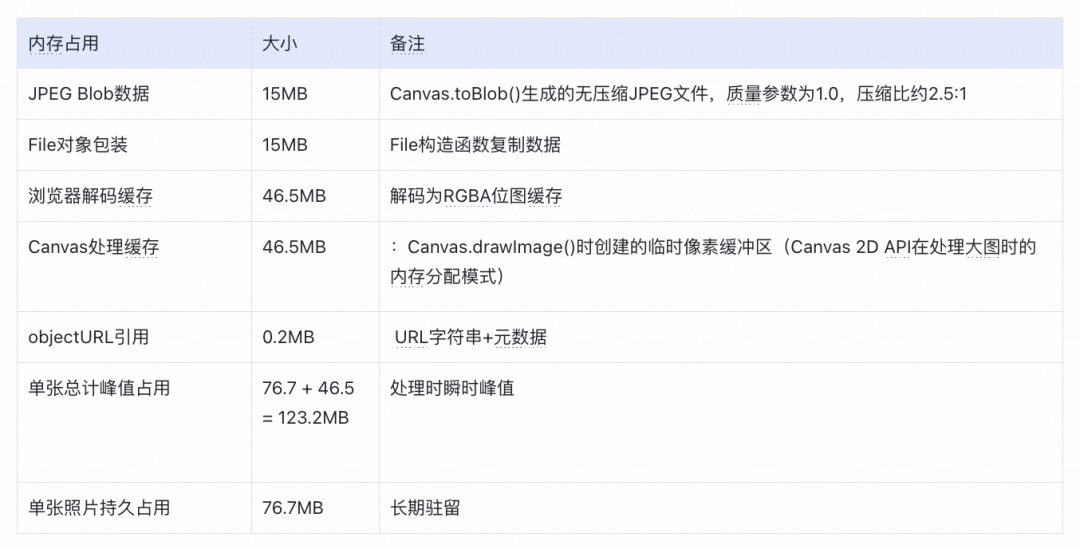Select the Canvas处理缓存 cell
This screenshot has width=1080, height=549.
(x=93, y=247)
